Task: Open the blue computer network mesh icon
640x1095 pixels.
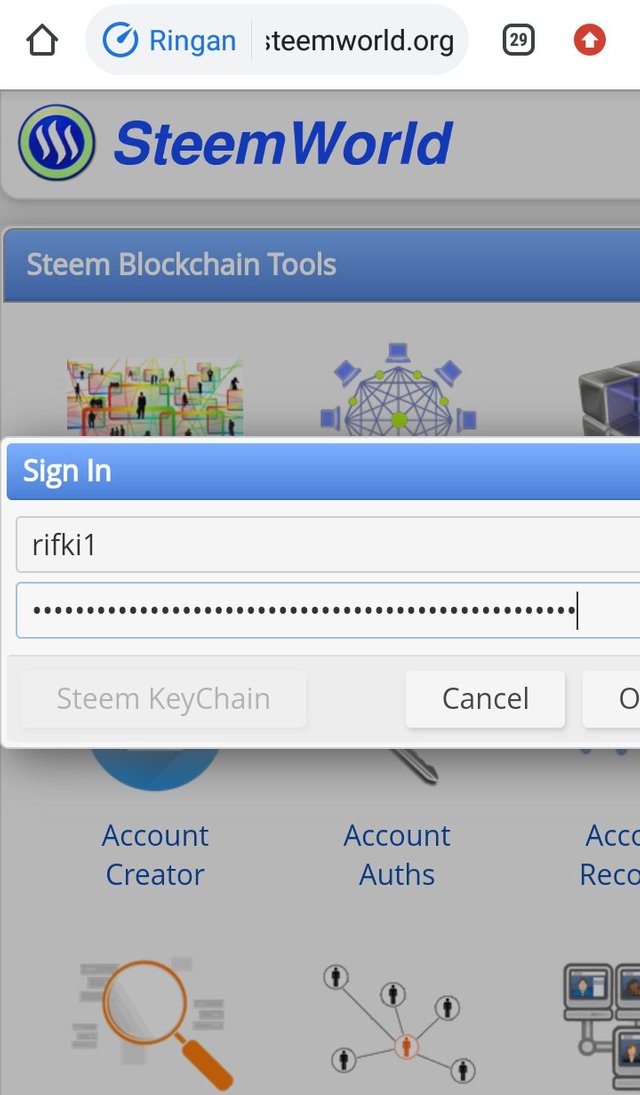Action: click(398, 389)
